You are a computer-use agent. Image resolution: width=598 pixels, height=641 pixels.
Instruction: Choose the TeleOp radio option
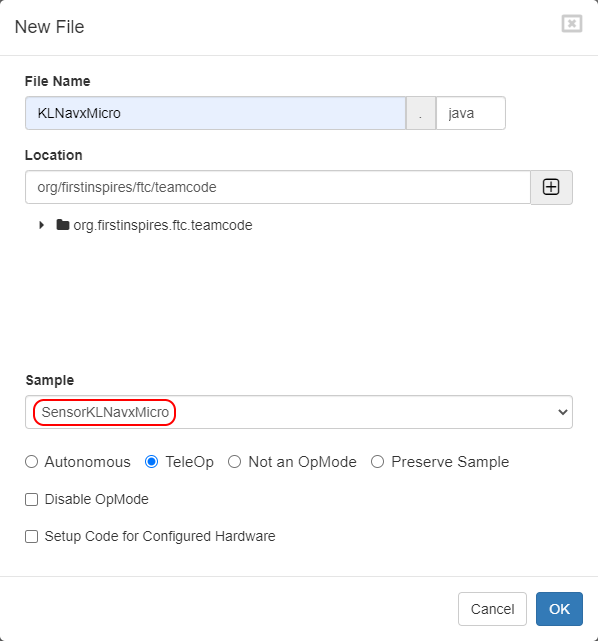(x=152, y=462)
